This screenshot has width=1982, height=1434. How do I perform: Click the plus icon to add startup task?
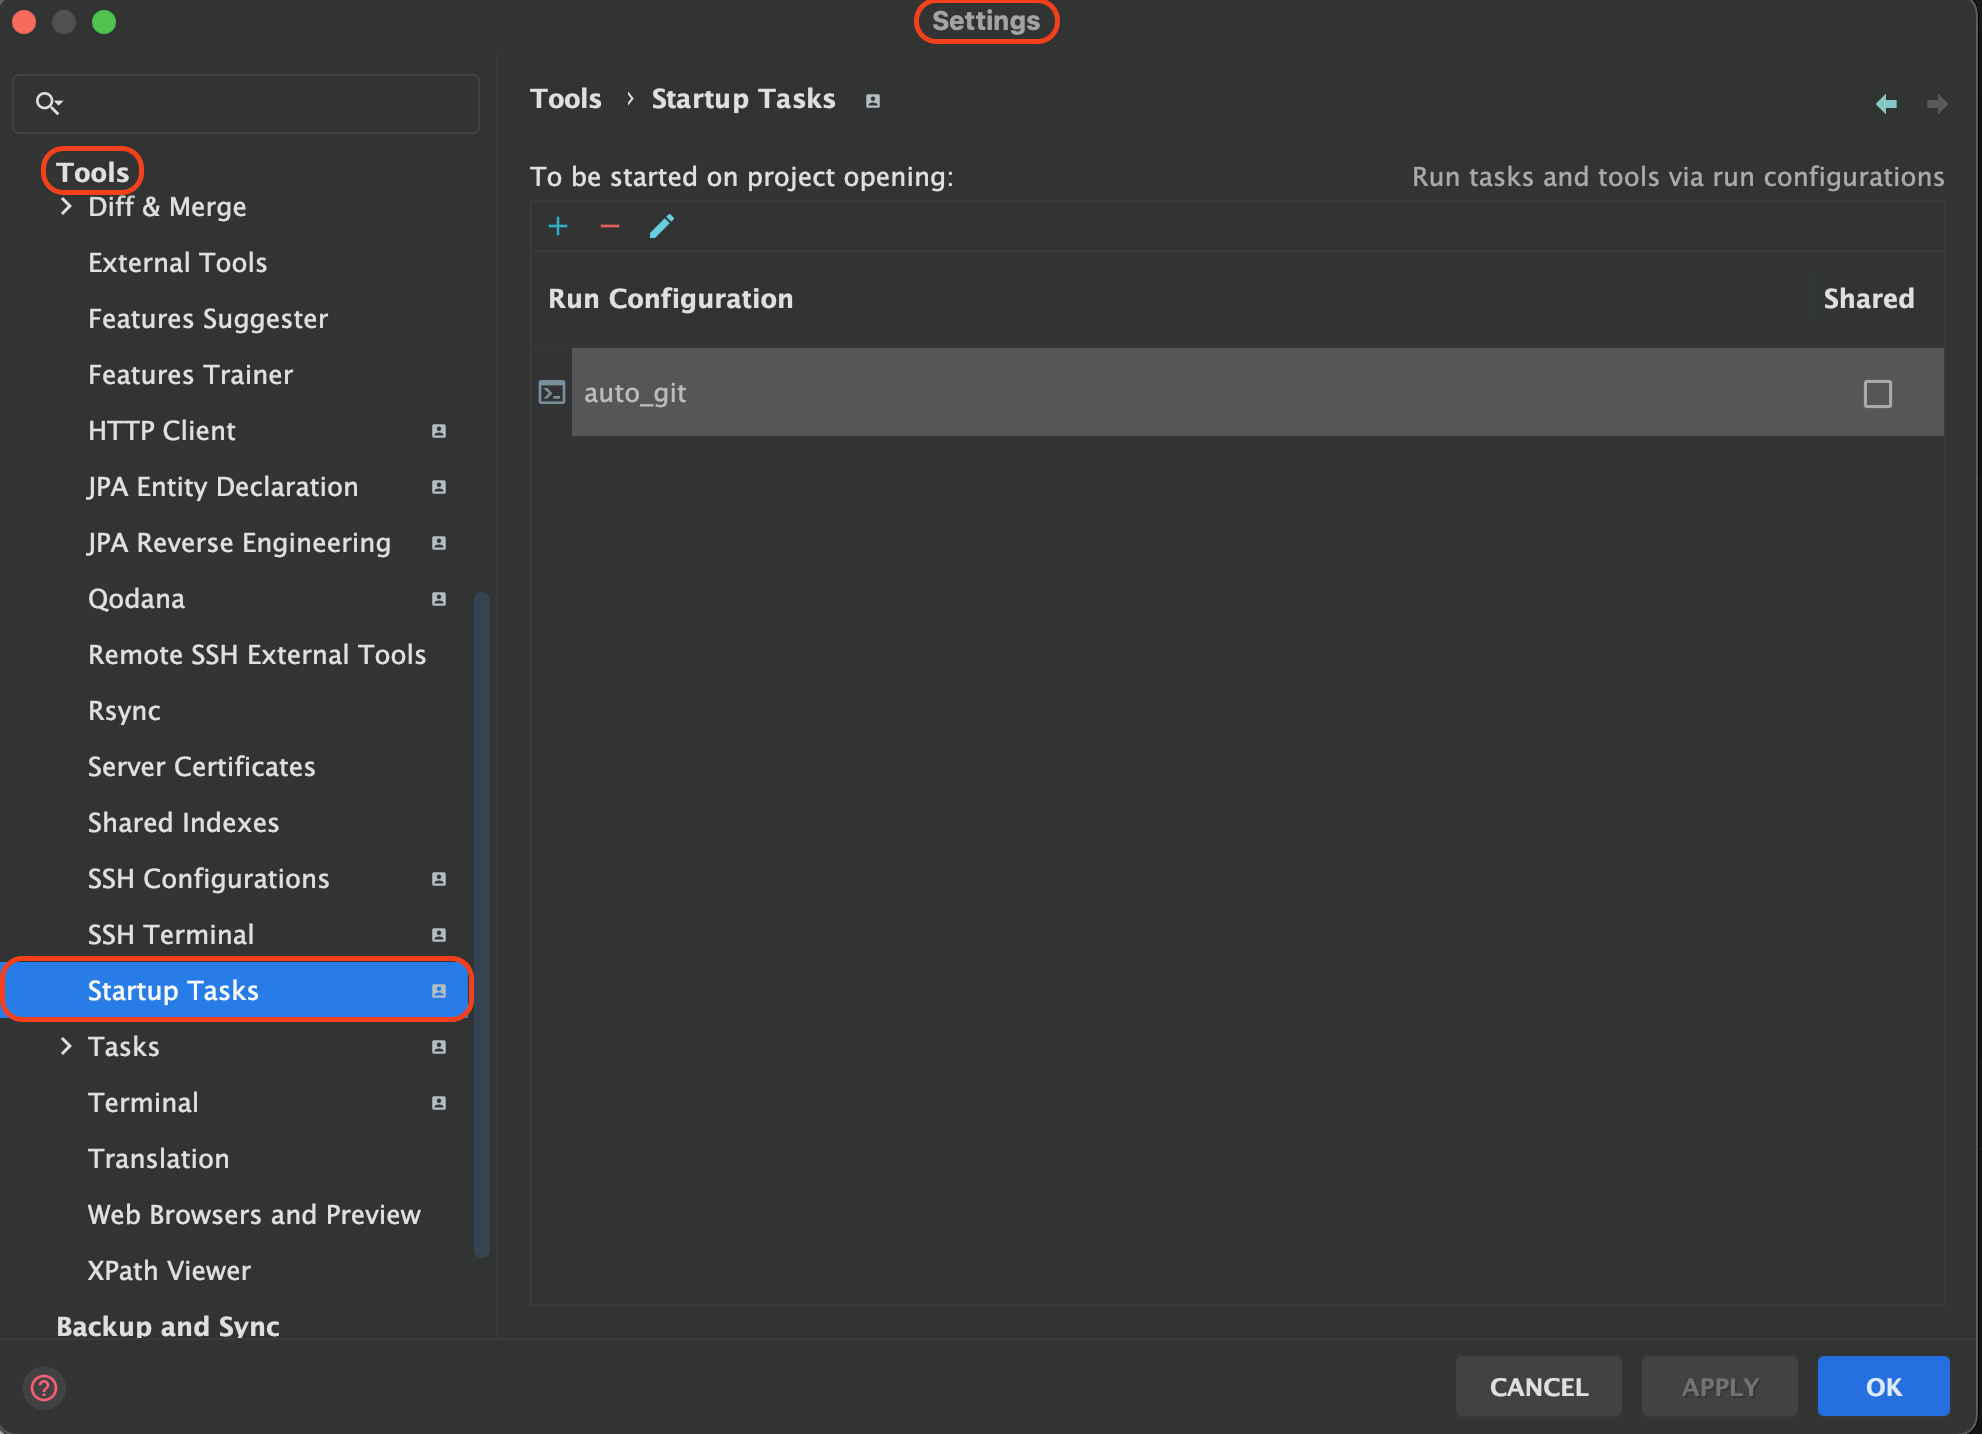[558, 226]
